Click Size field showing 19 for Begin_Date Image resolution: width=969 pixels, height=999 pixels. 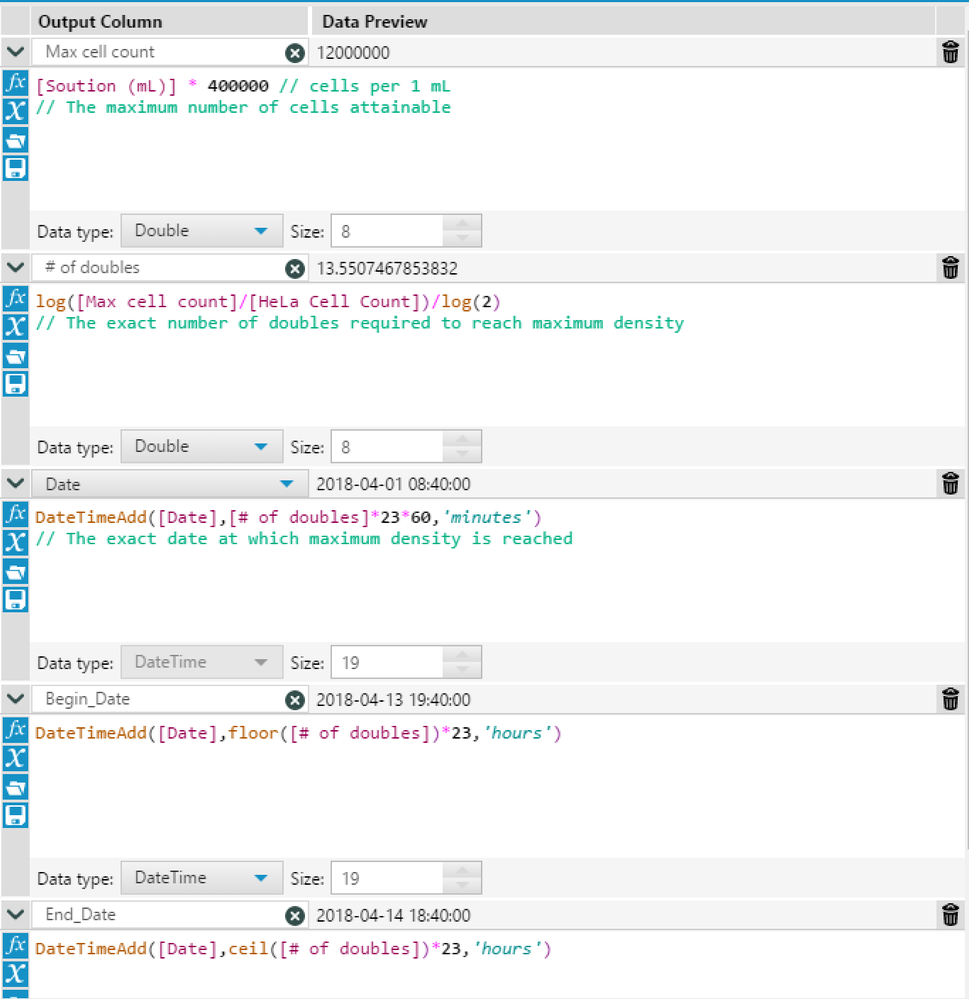point(387,879)
